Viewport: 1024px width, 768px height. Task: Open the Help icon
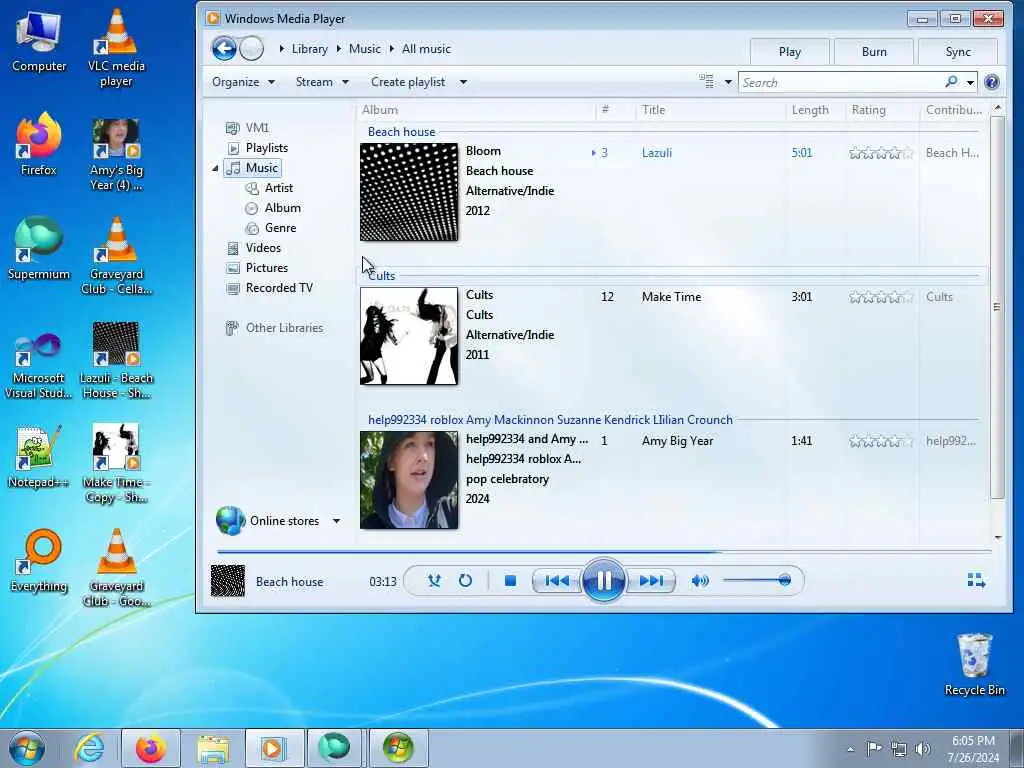[x=991, y=82]
